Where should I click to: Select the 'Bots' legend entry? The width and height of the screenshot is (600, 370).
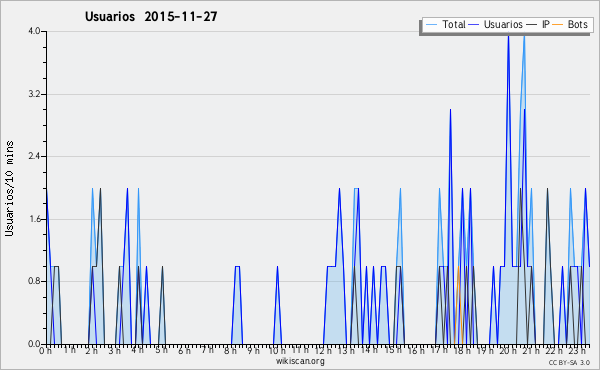(577, 24)
